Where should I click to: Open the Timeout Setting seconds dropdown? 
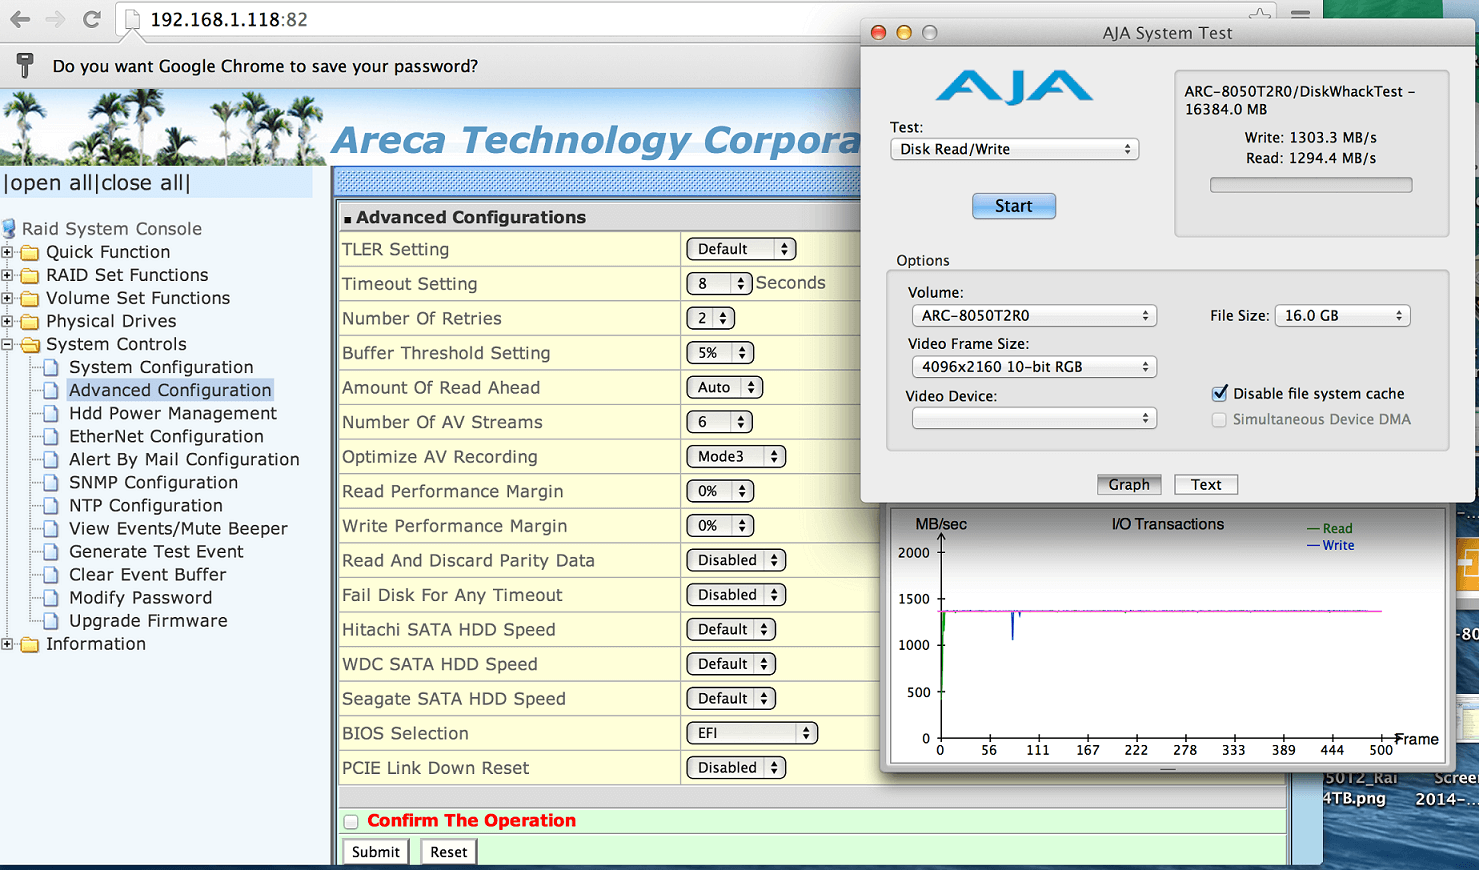pyautogui.click(x=719, y=284)
